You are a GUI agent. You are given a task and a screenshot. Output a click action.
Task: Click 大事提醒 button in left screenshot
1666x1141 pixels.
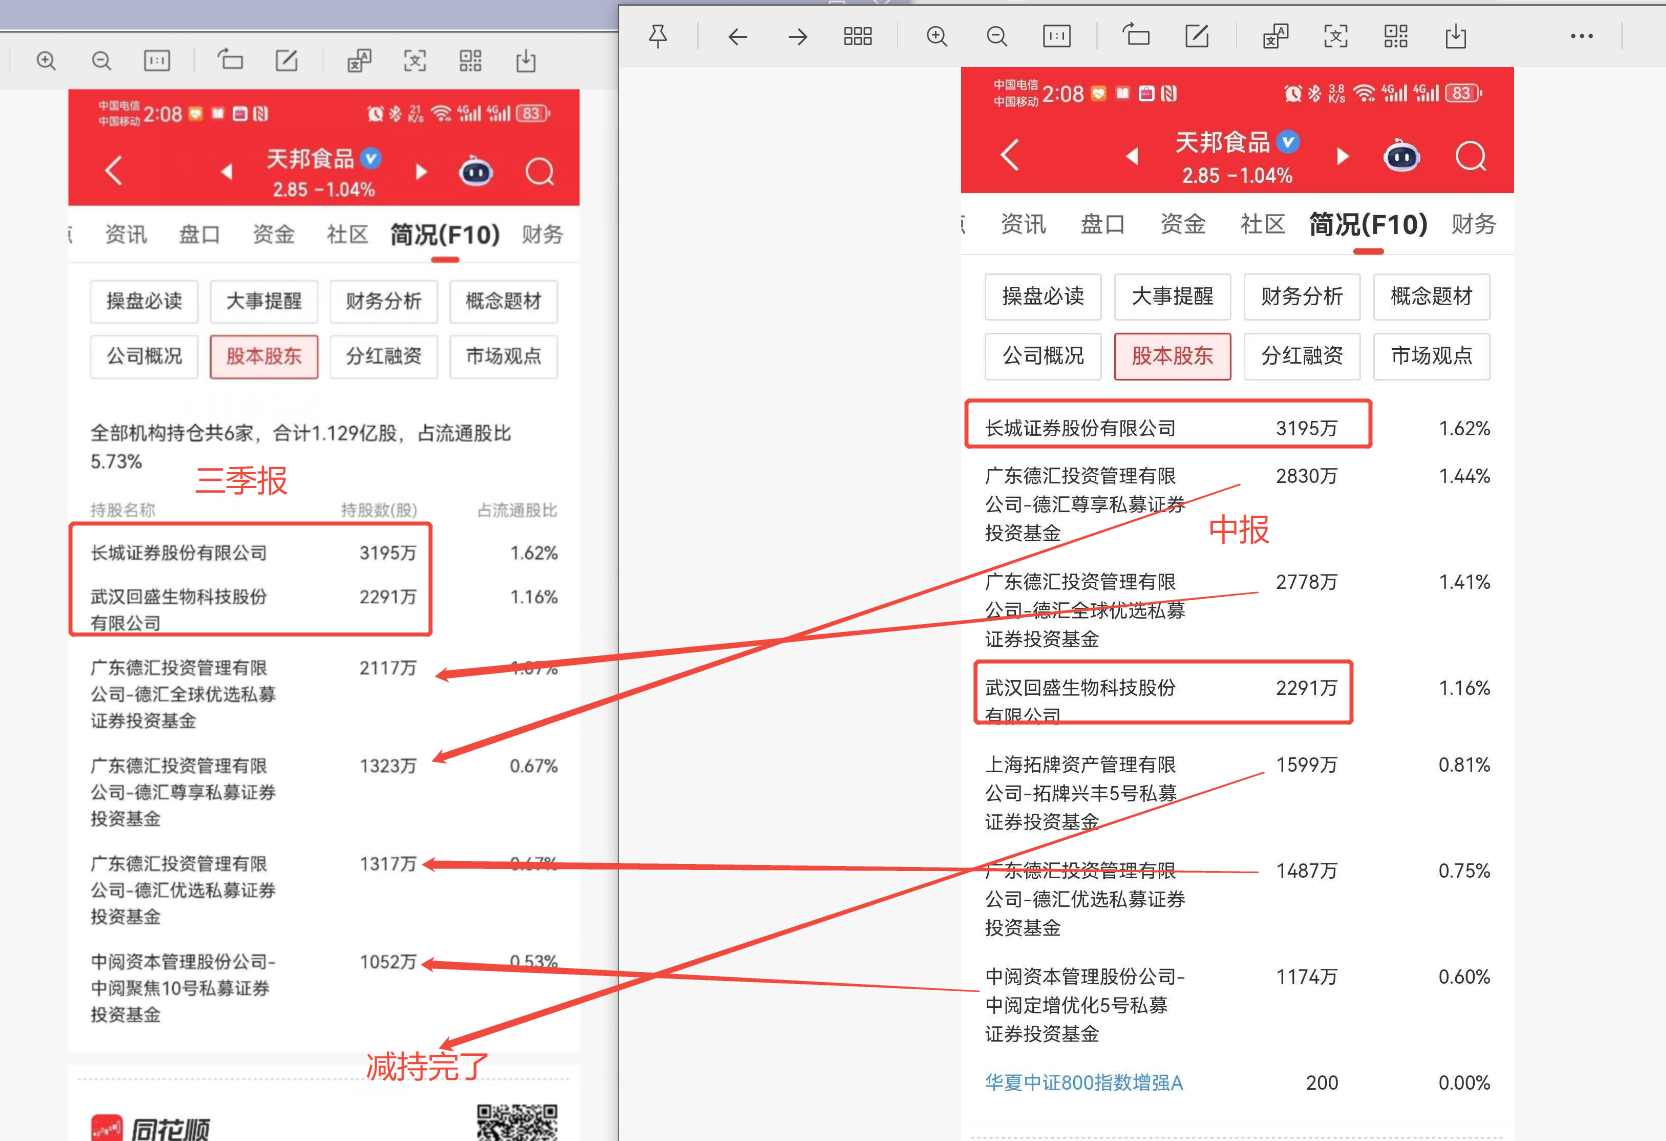click(x=264, y=301)
